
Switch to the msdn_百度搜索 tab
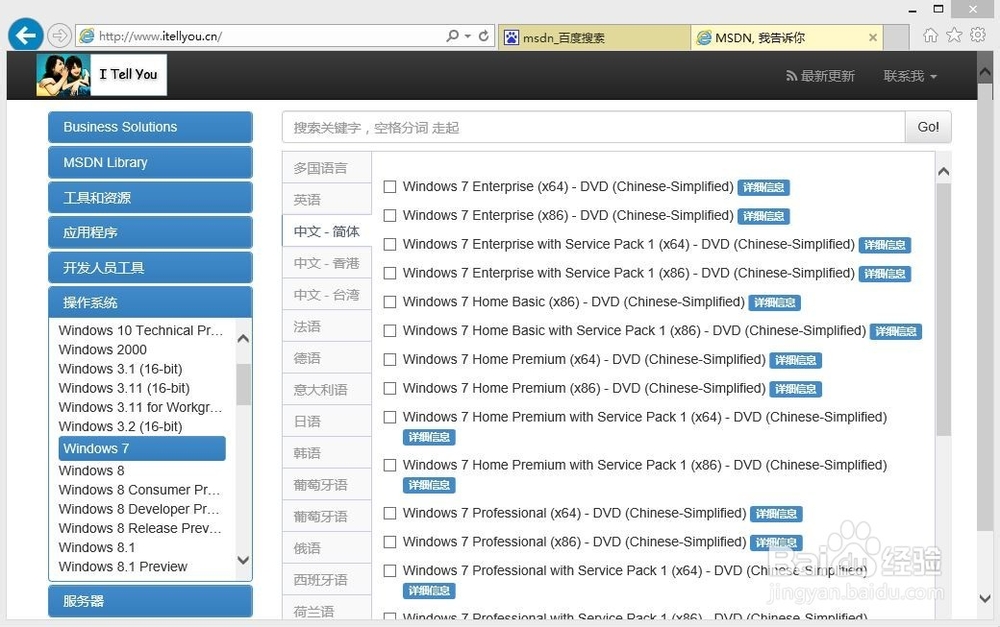tap(594, 38)
